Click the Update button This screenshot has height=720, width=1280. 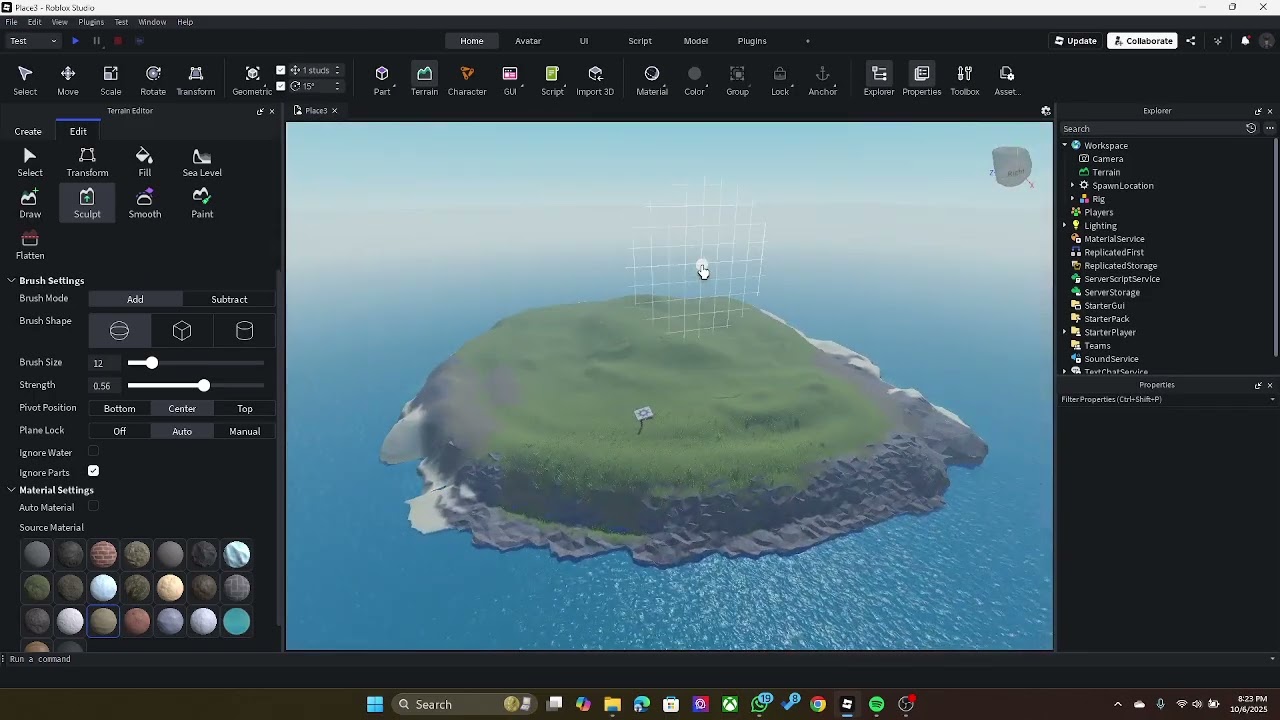[1075, 41]
